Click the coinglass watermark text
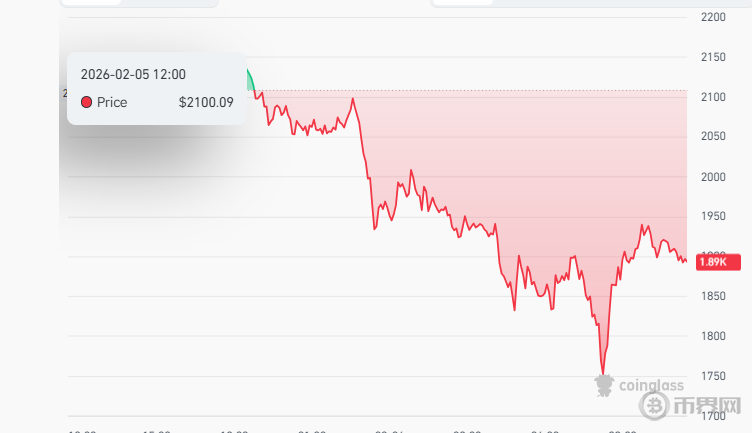Screen dimensions: 752x433 click(650, 385)
